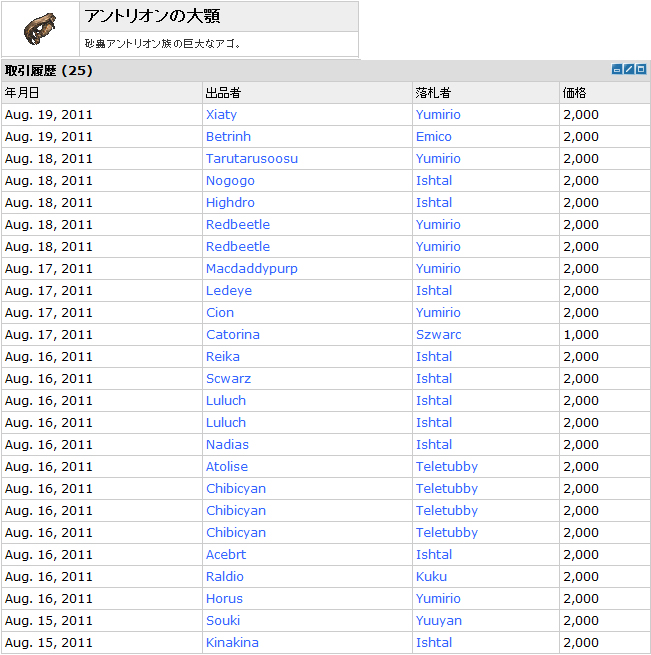Image resolution: width=651 pixels, height=655 pixels.
Task: Select seller Tarutarusoosu link
Action: tap(251, 158)
